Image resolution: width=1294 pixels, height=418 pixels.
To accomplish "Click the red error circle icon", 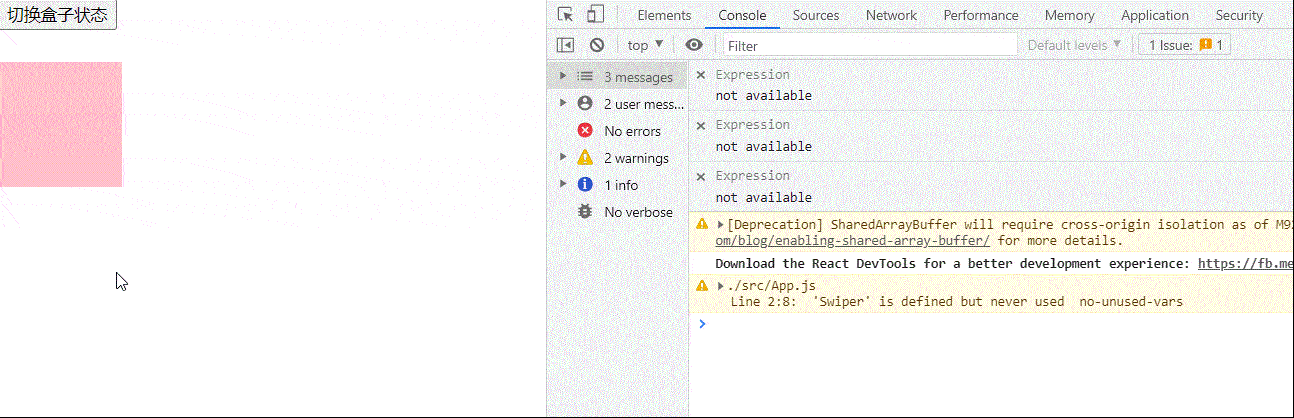I will click(585, 131).
